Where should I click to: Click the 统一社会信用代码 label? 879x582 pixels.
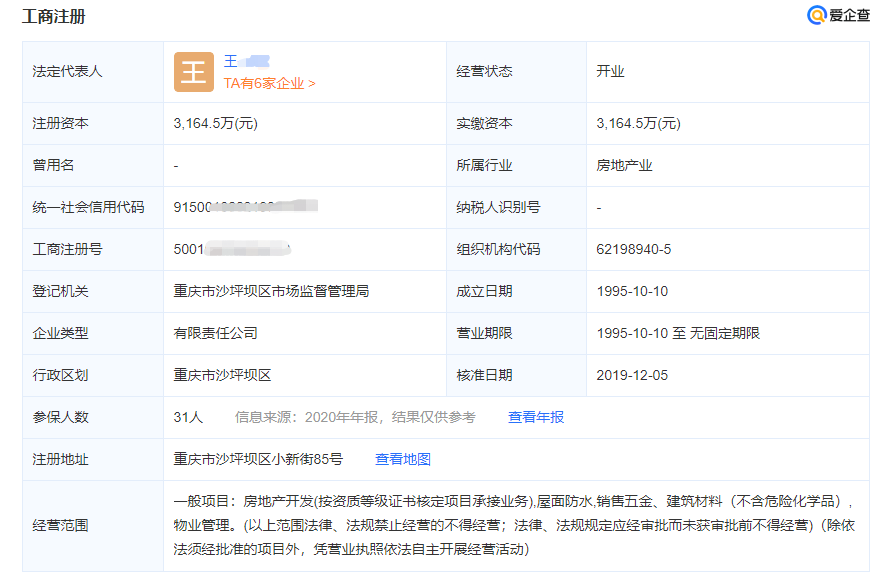coord(89,207)
